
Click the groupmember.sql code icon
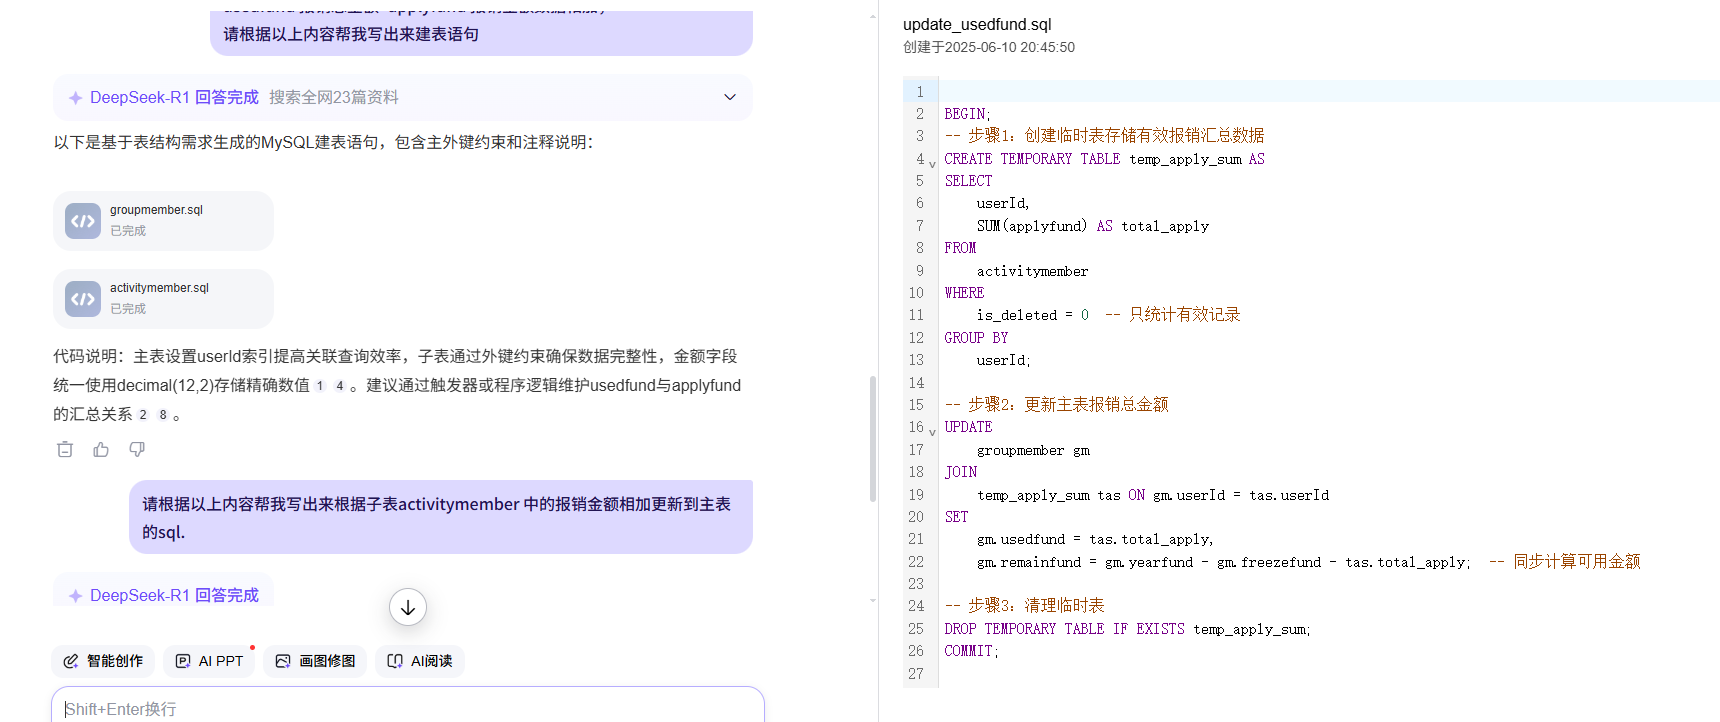click(83, 221)
